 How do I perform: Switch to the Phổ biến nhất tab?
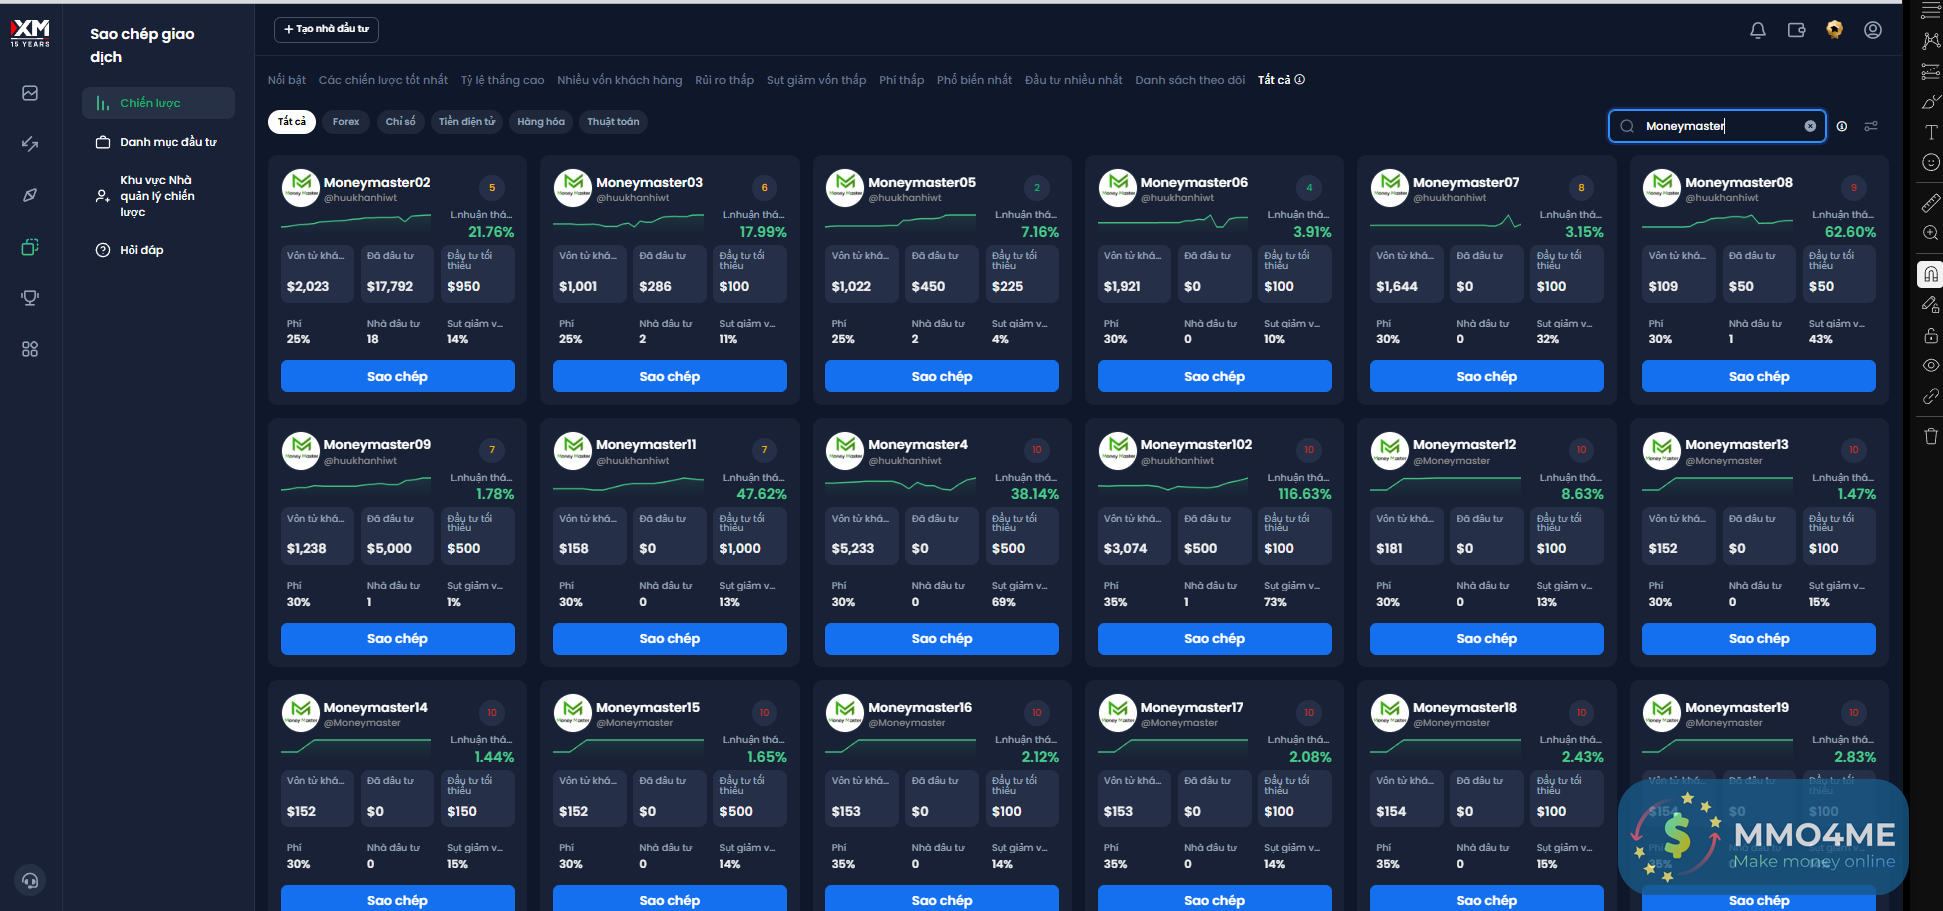(975, 80)
